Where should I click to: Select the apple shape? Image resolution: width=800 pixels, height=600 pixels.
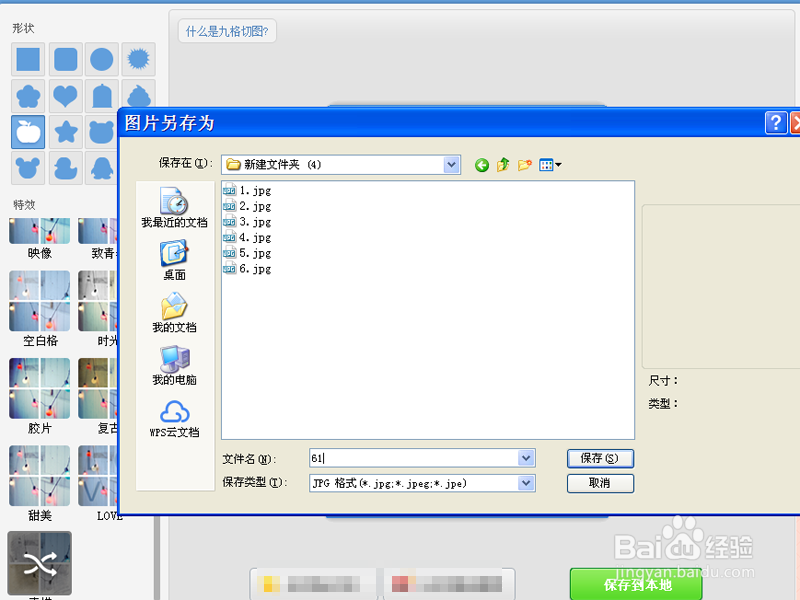(28, 132)
